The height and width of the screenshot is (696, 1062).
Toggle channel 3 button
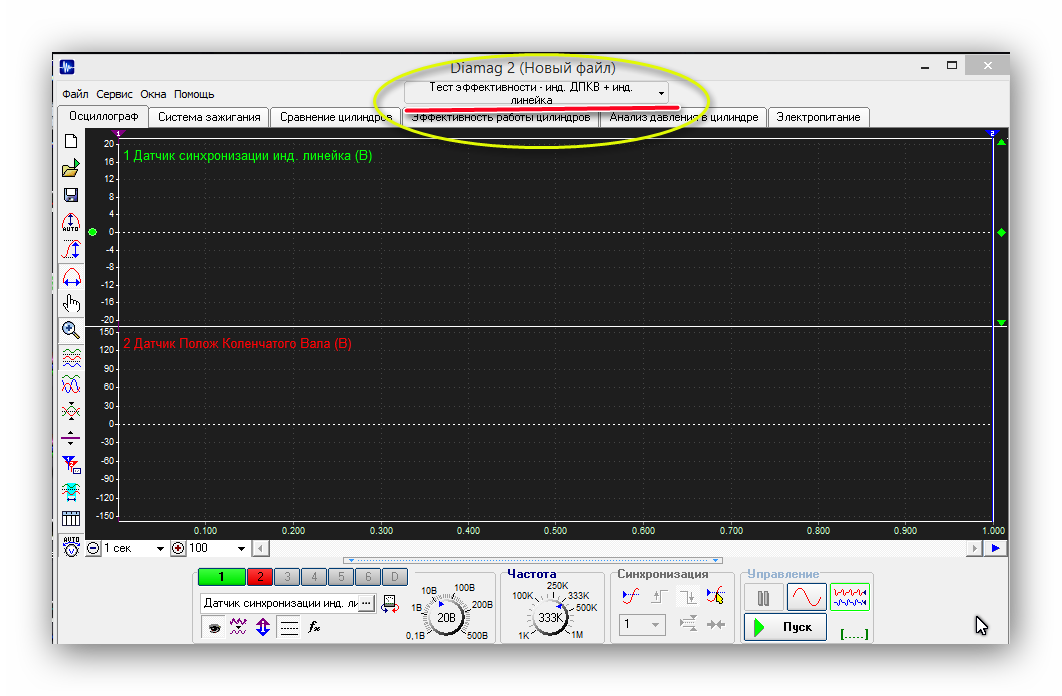287,577
